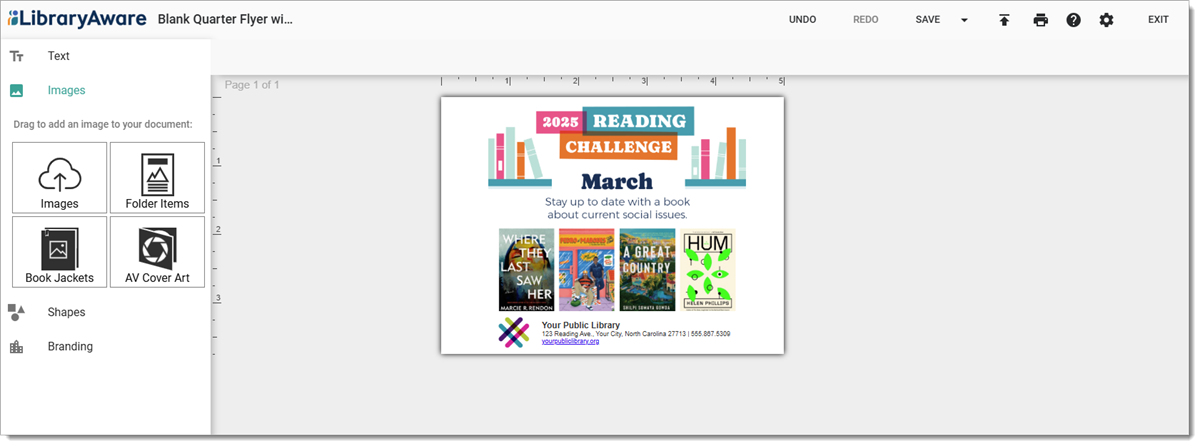
Task: Click the document title 'Blank Quarter Flyer wi...'
Action: pos(225,19)
